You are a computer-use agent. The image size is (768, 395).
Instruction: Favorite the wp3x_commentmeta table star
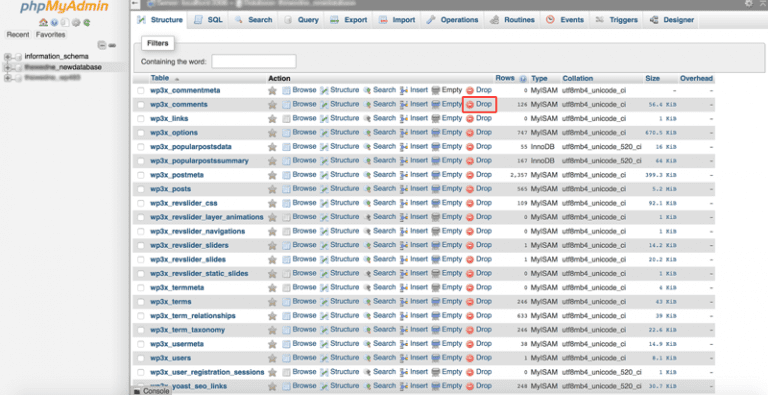tap(272, 91)
